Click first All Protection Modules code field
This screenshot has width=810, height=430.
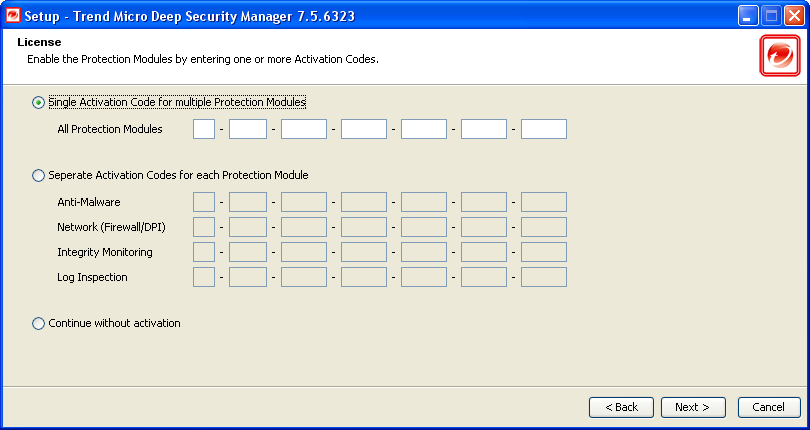pyautogui.click(x=204, y=129)
